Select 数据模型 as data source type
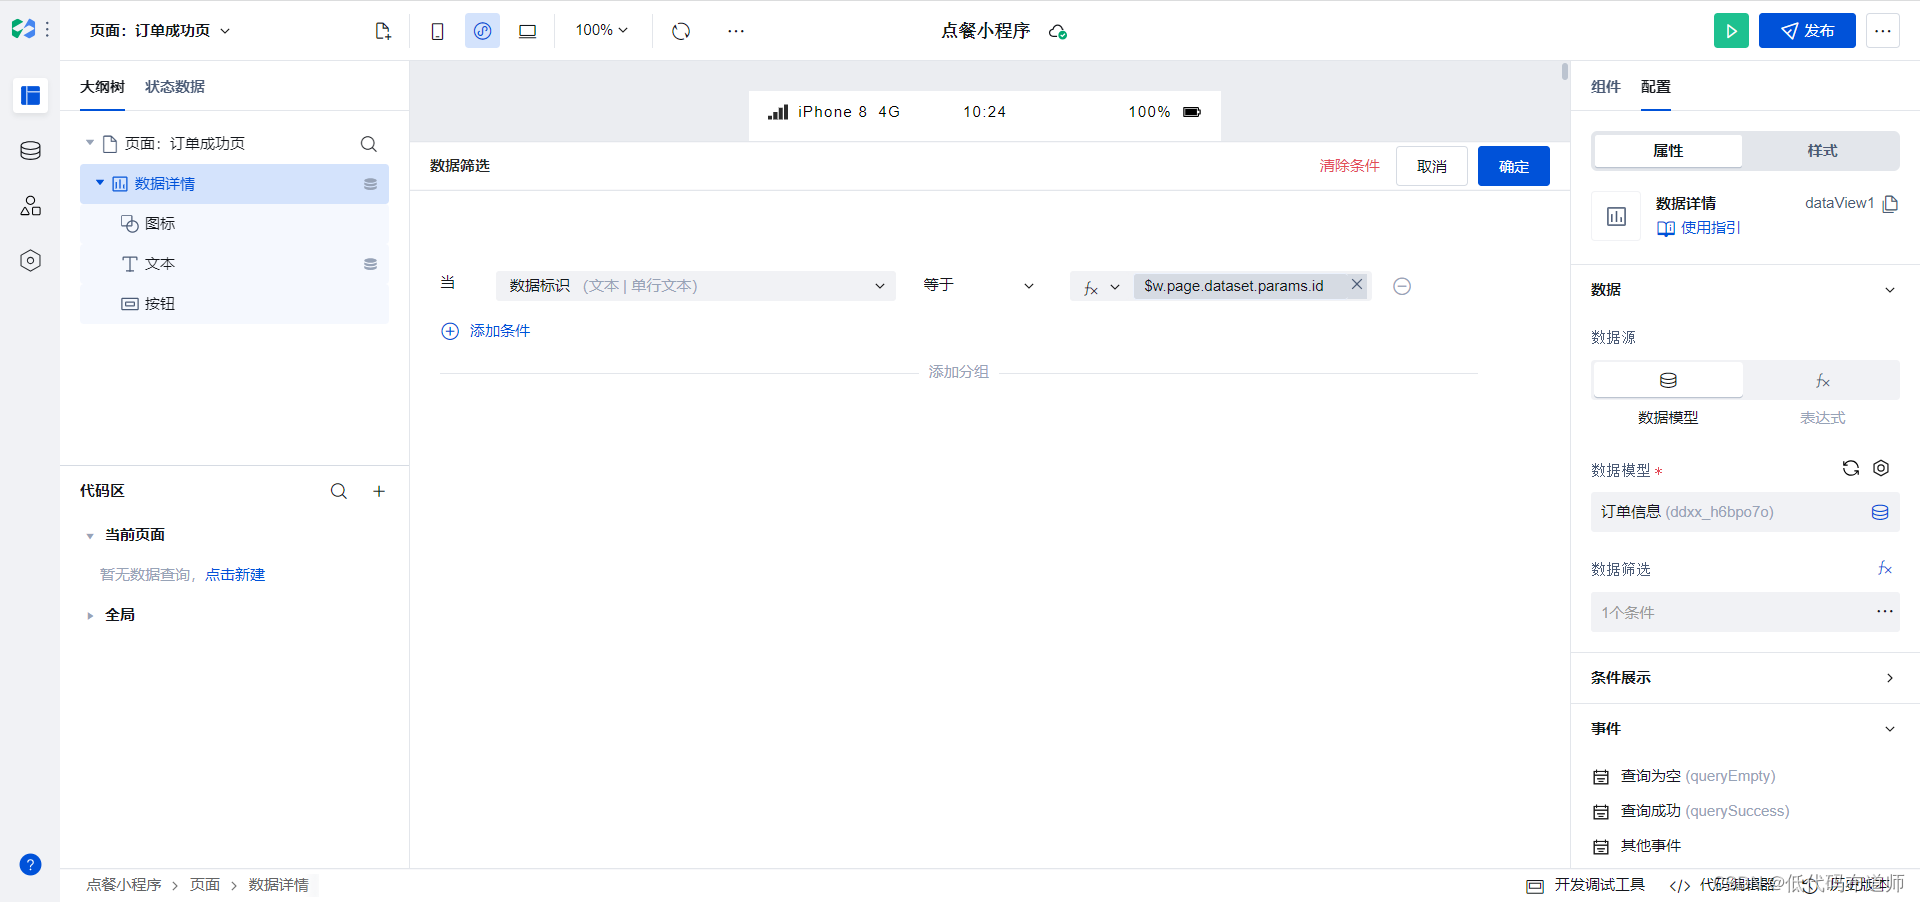This screenshot has width=1920, height=902. (x=1668, y=381)
